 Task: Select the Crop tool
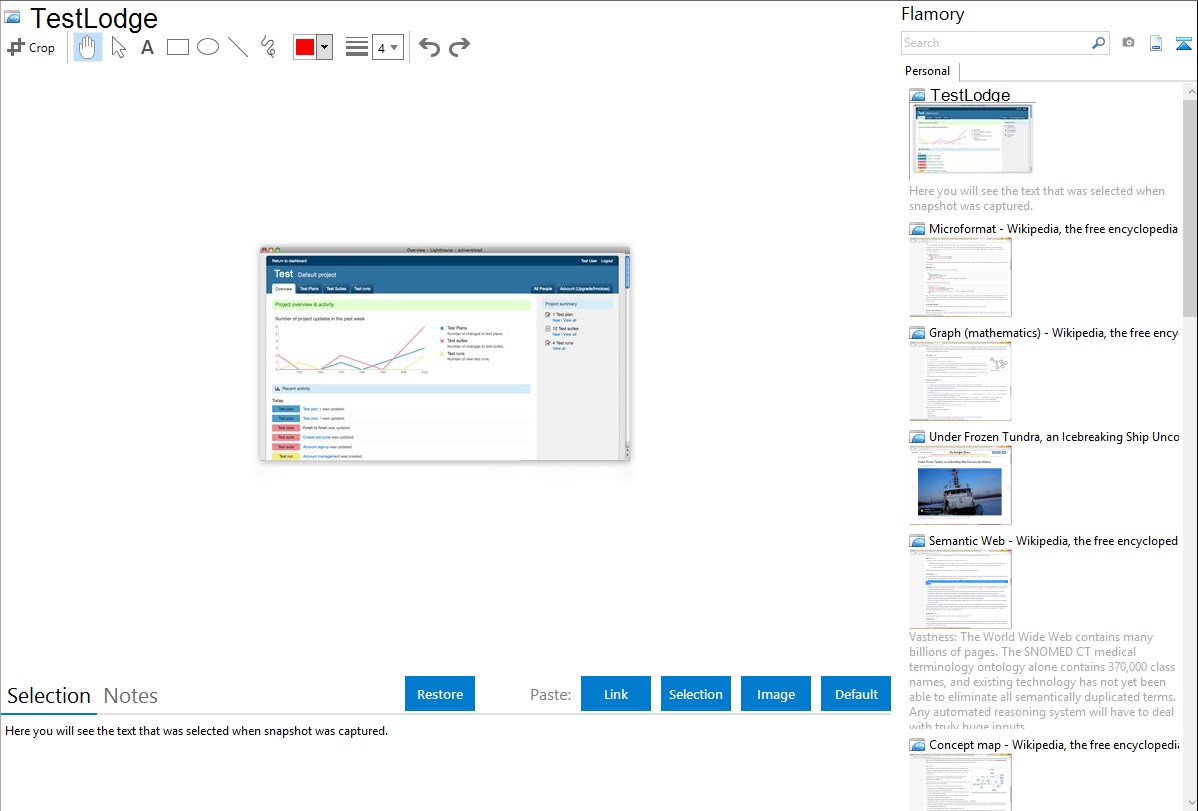[31, 47]
